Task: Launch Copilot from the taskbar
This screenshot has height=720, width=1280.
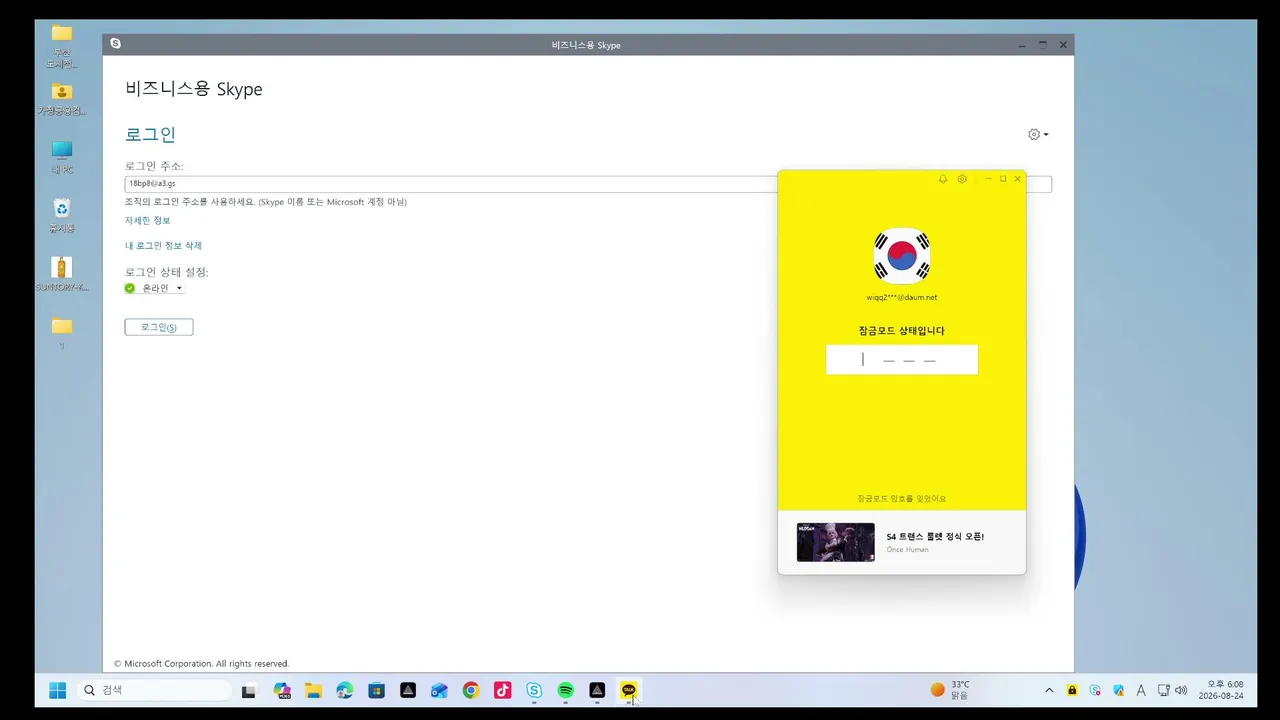Action: 282,690
